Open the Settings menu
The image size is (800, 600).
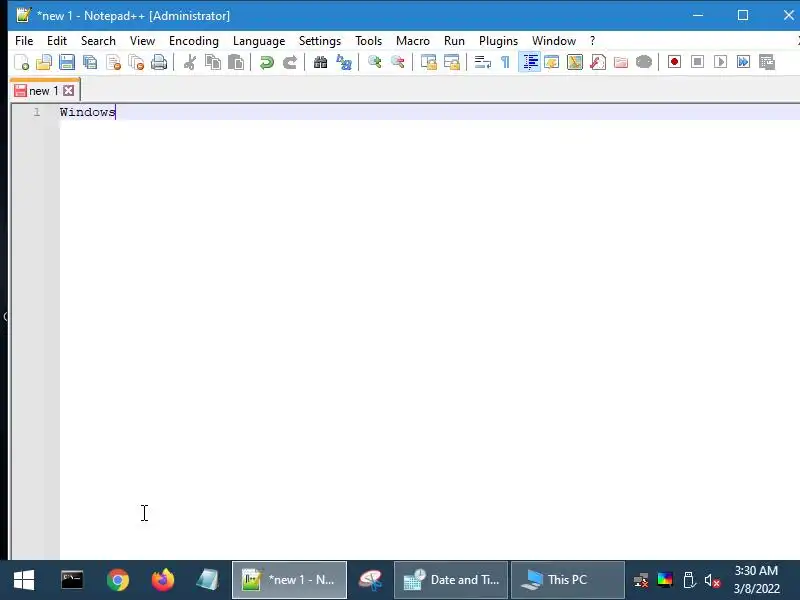point(320,41)
